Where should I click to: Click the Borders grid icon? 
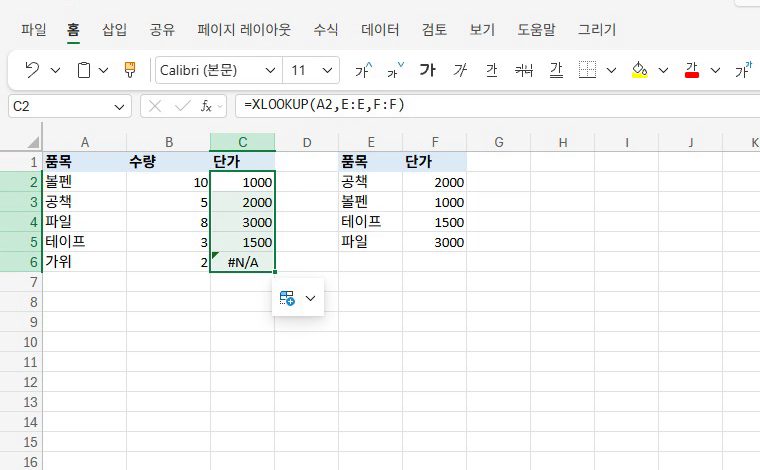pos(587,70)
